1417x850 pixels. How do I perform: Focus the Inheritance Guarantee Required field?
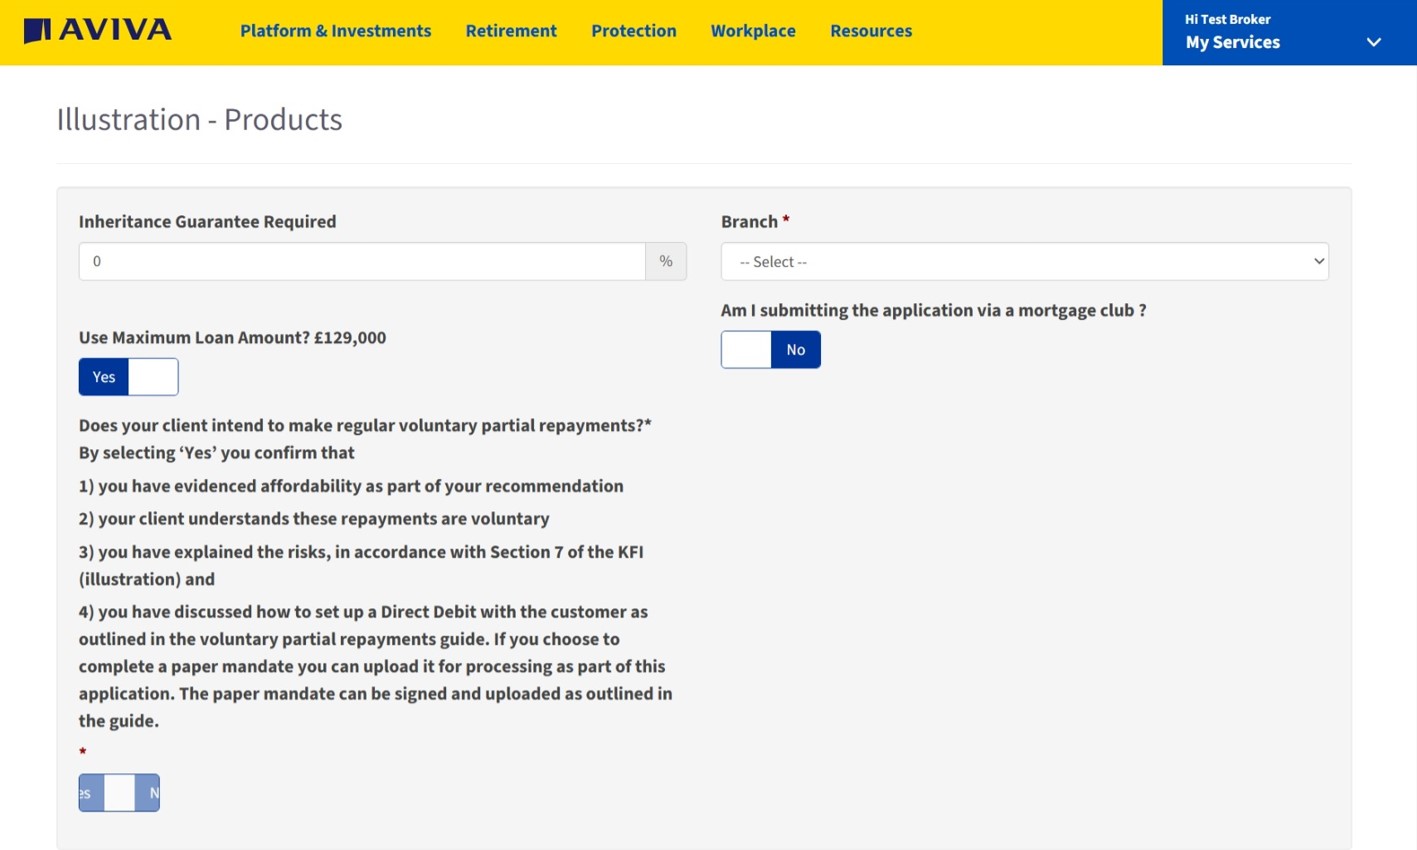(x=362, y=261)
